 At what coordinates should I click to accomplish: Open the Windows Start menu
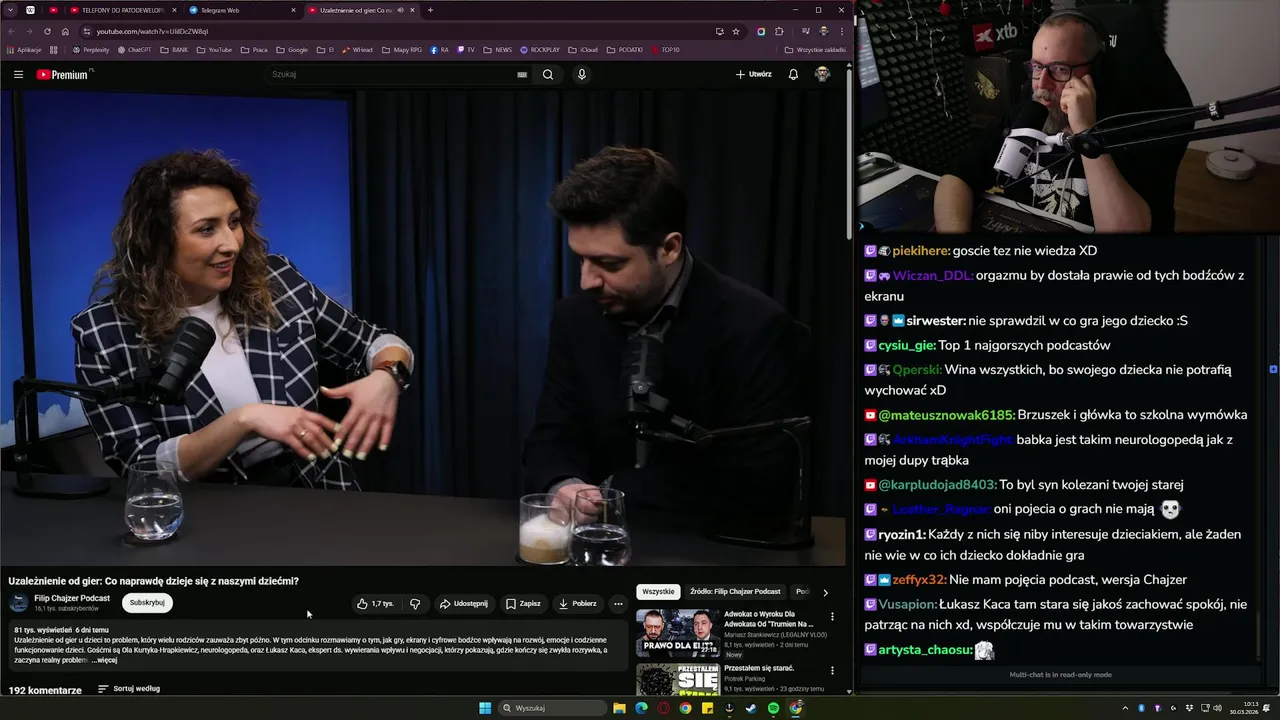point(485,708)
